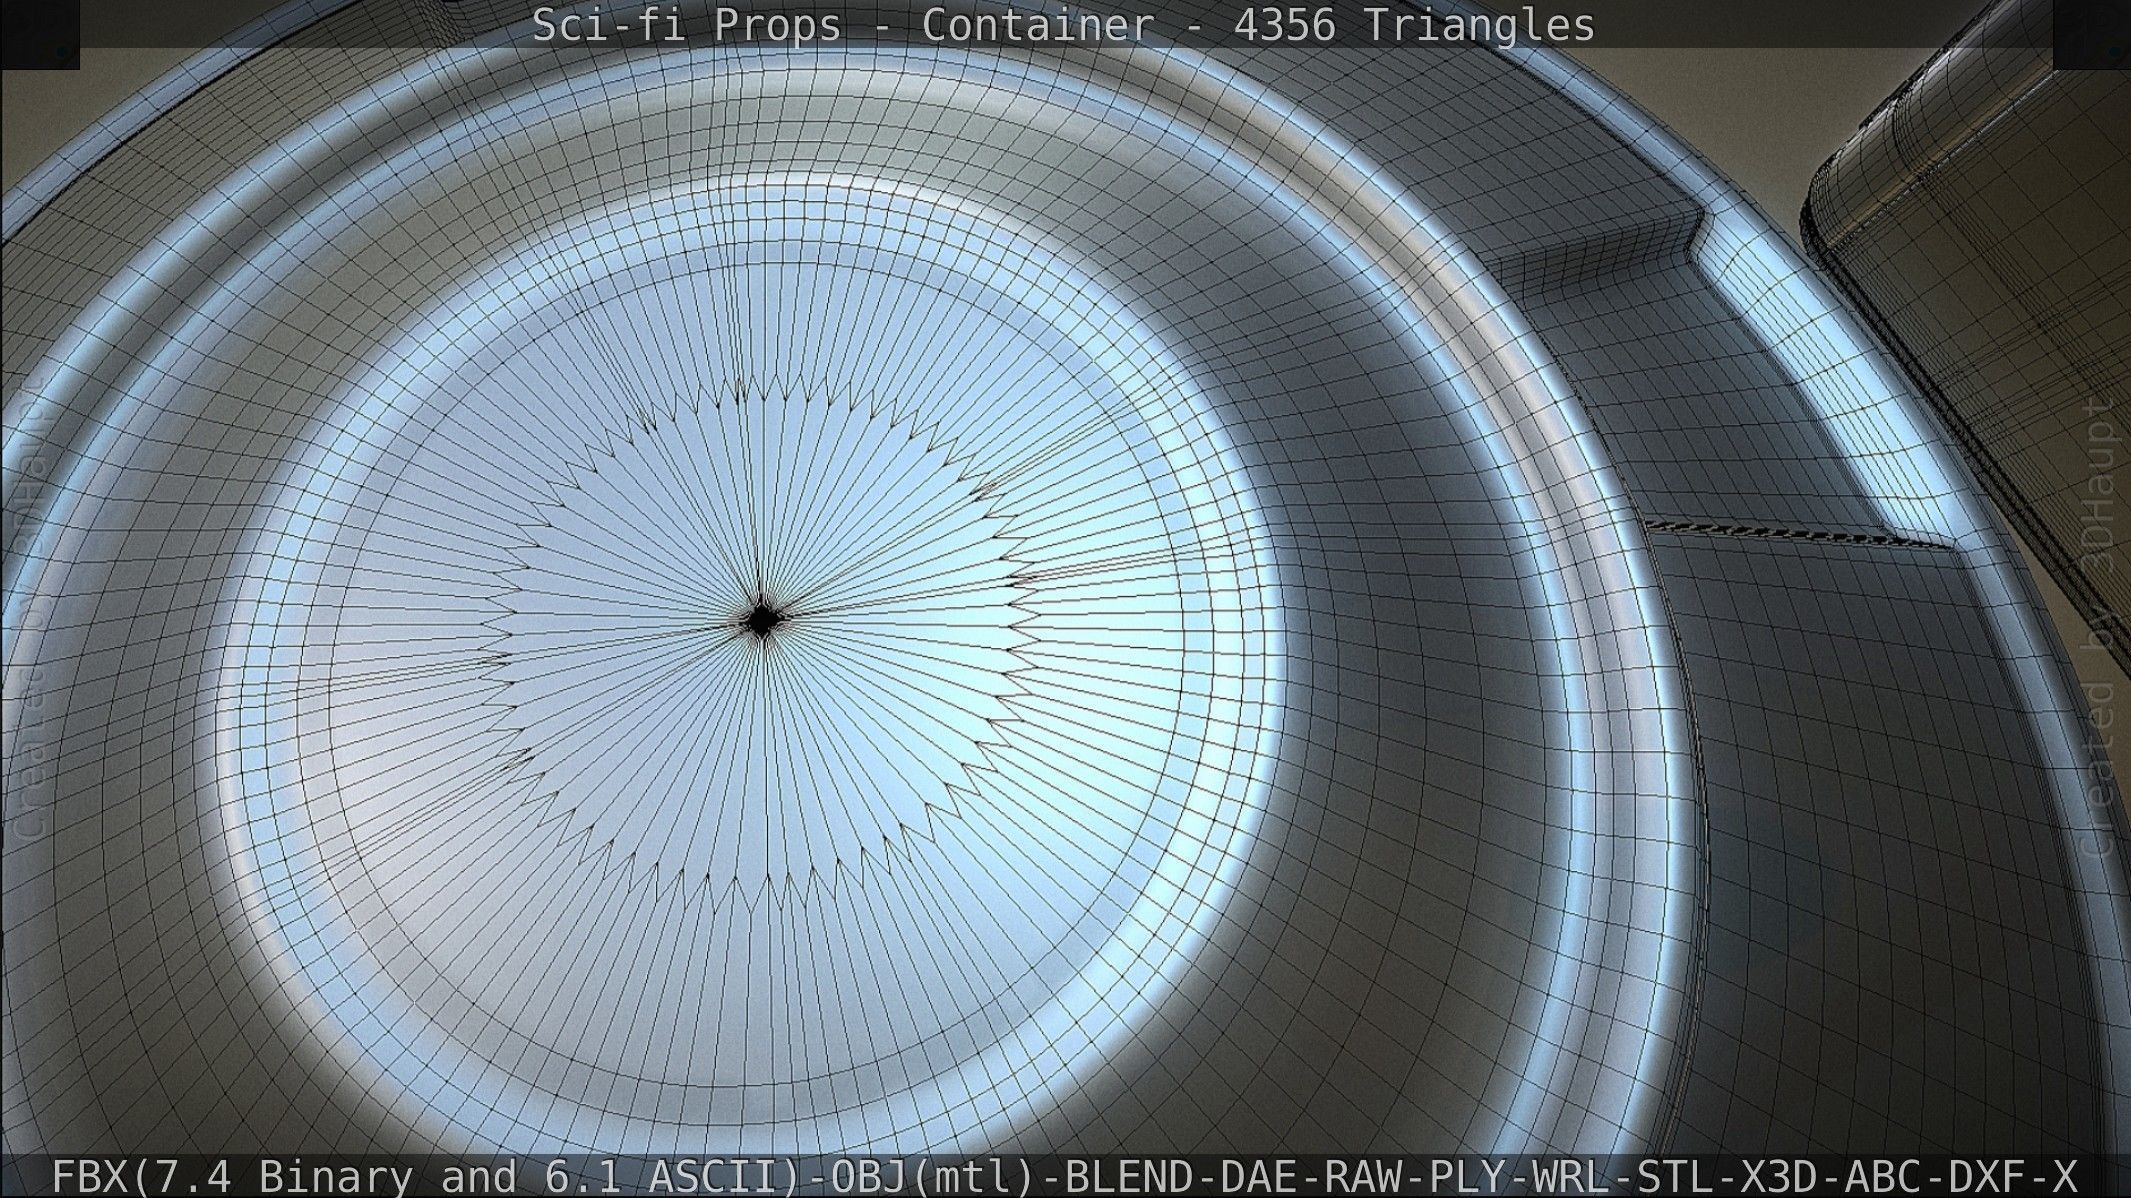
Task: Click '6.1 ASCII)' in the bottom bar
Action: point(674,1176)
